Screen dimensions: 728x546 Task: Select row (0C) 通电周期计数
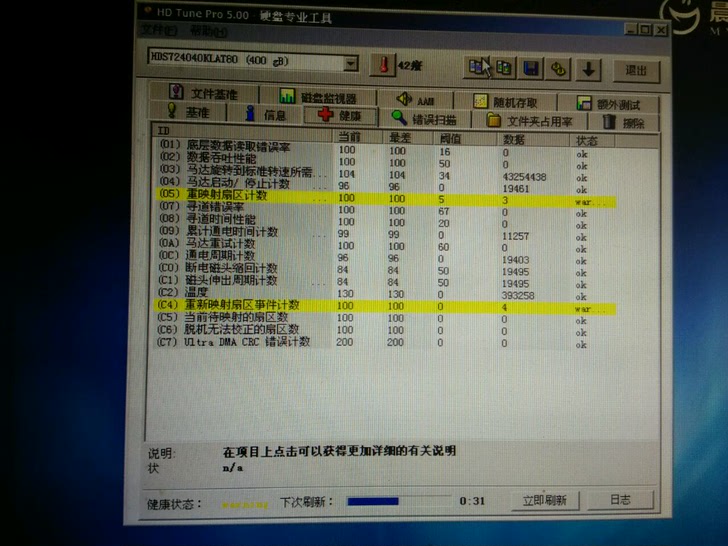tap(384, 258)
